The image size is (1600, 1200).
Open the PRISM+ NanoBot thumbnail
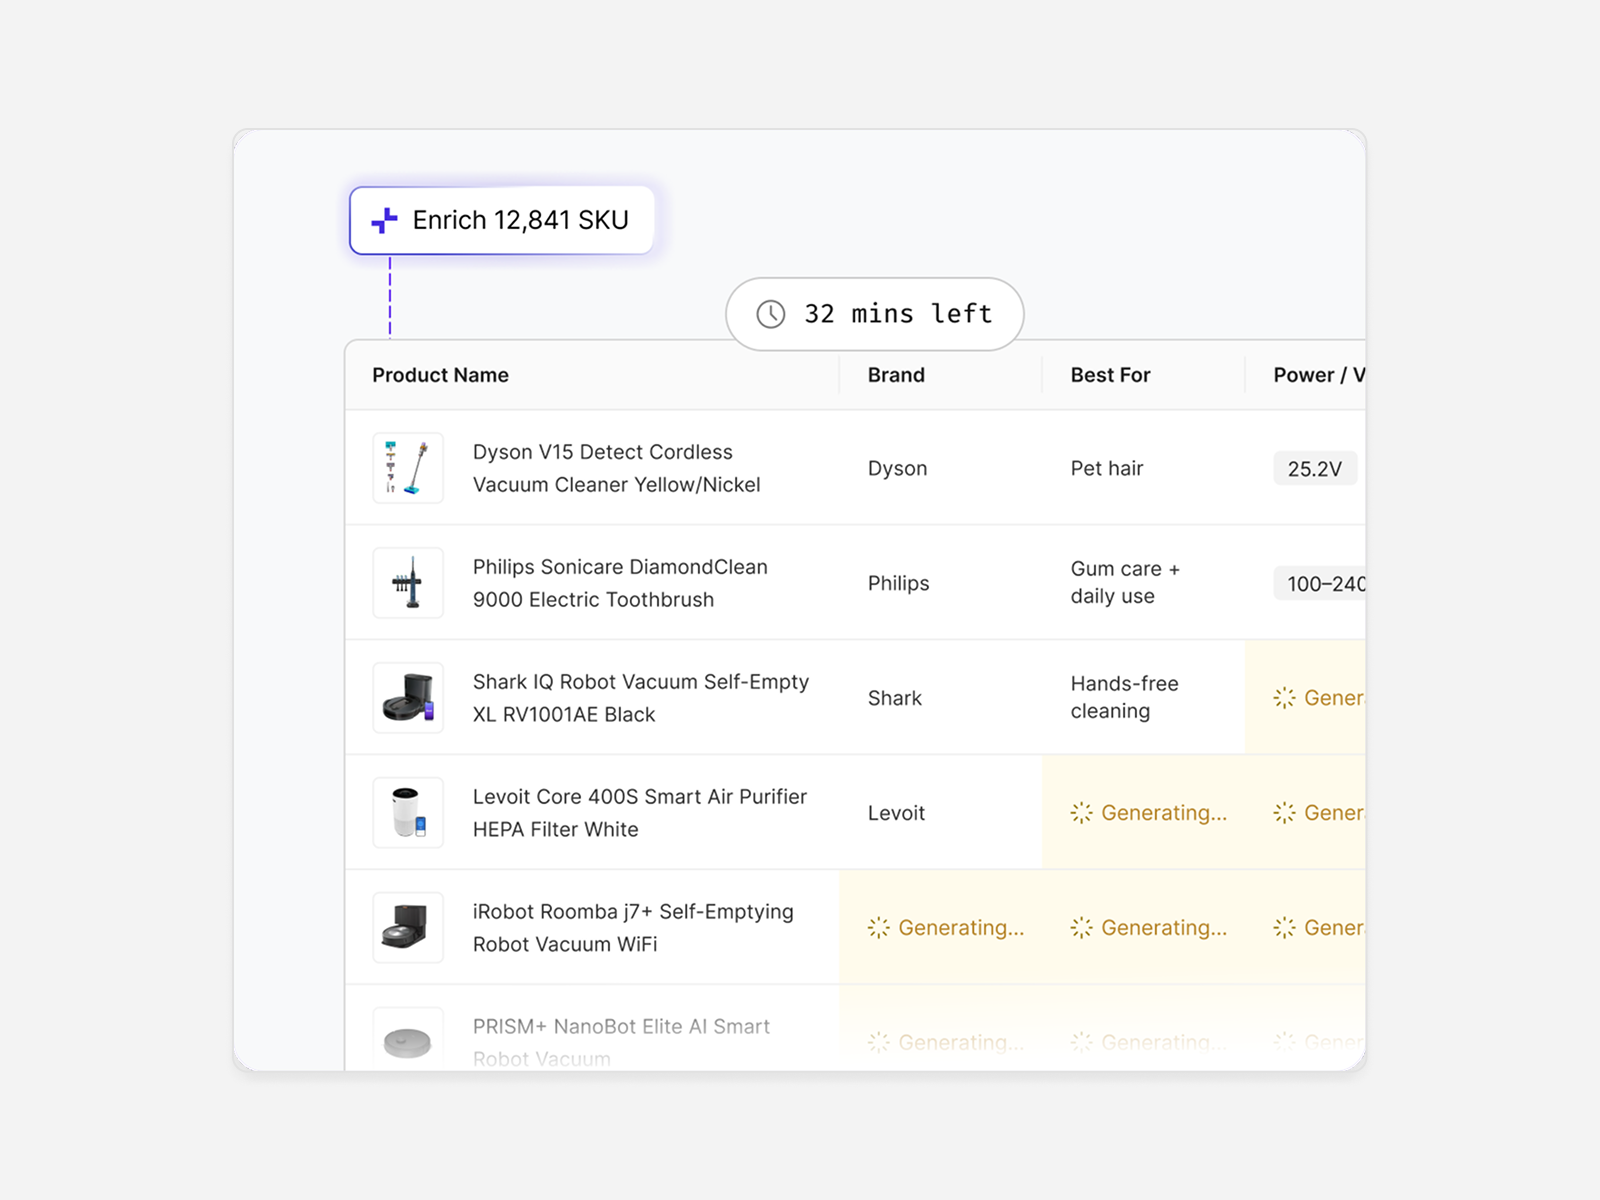408,1040
